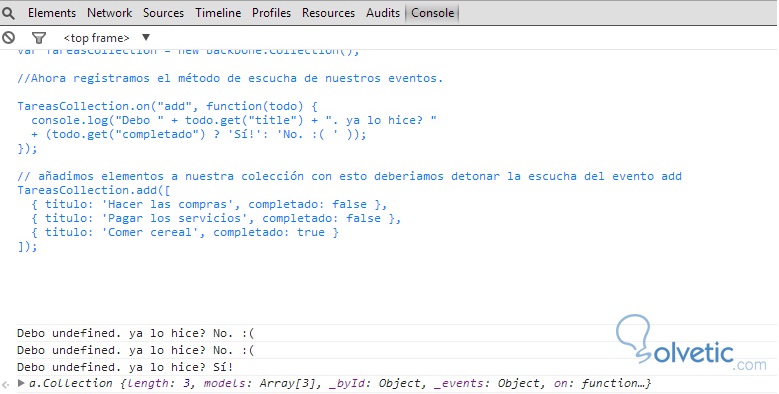Clear the console with the no-entry icon

click(8, 37)
